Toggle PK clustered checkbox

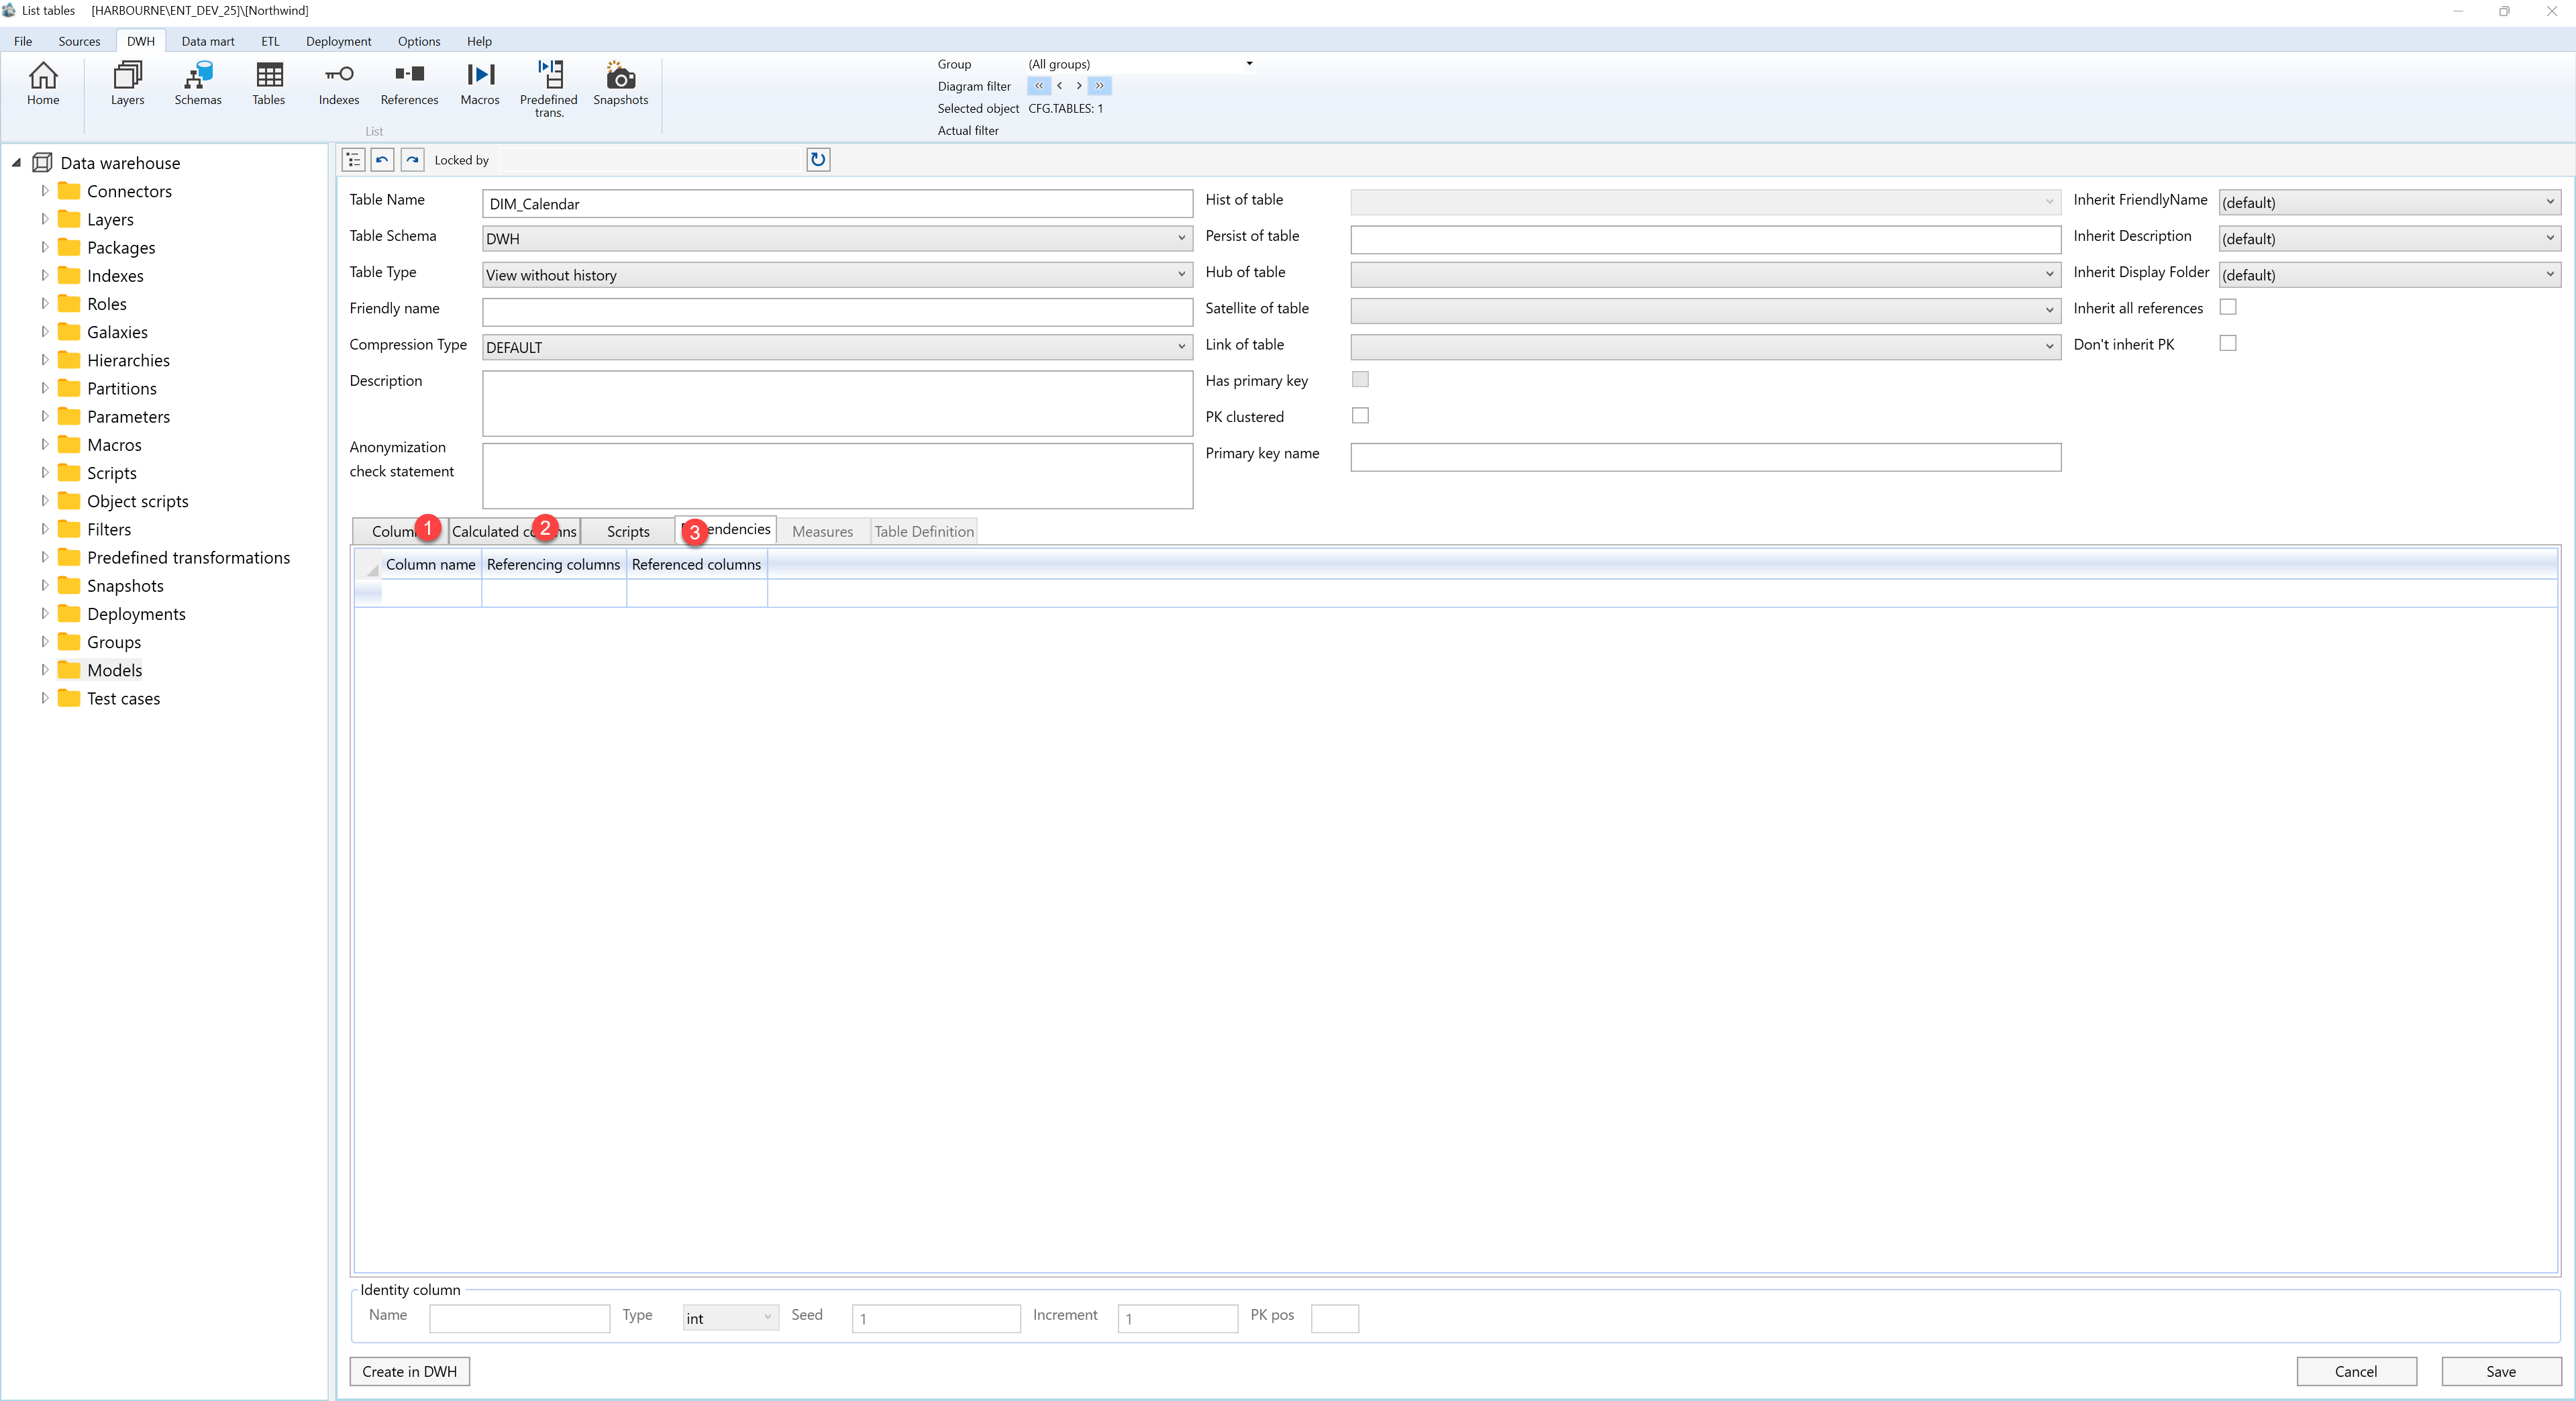(1360, 415)
